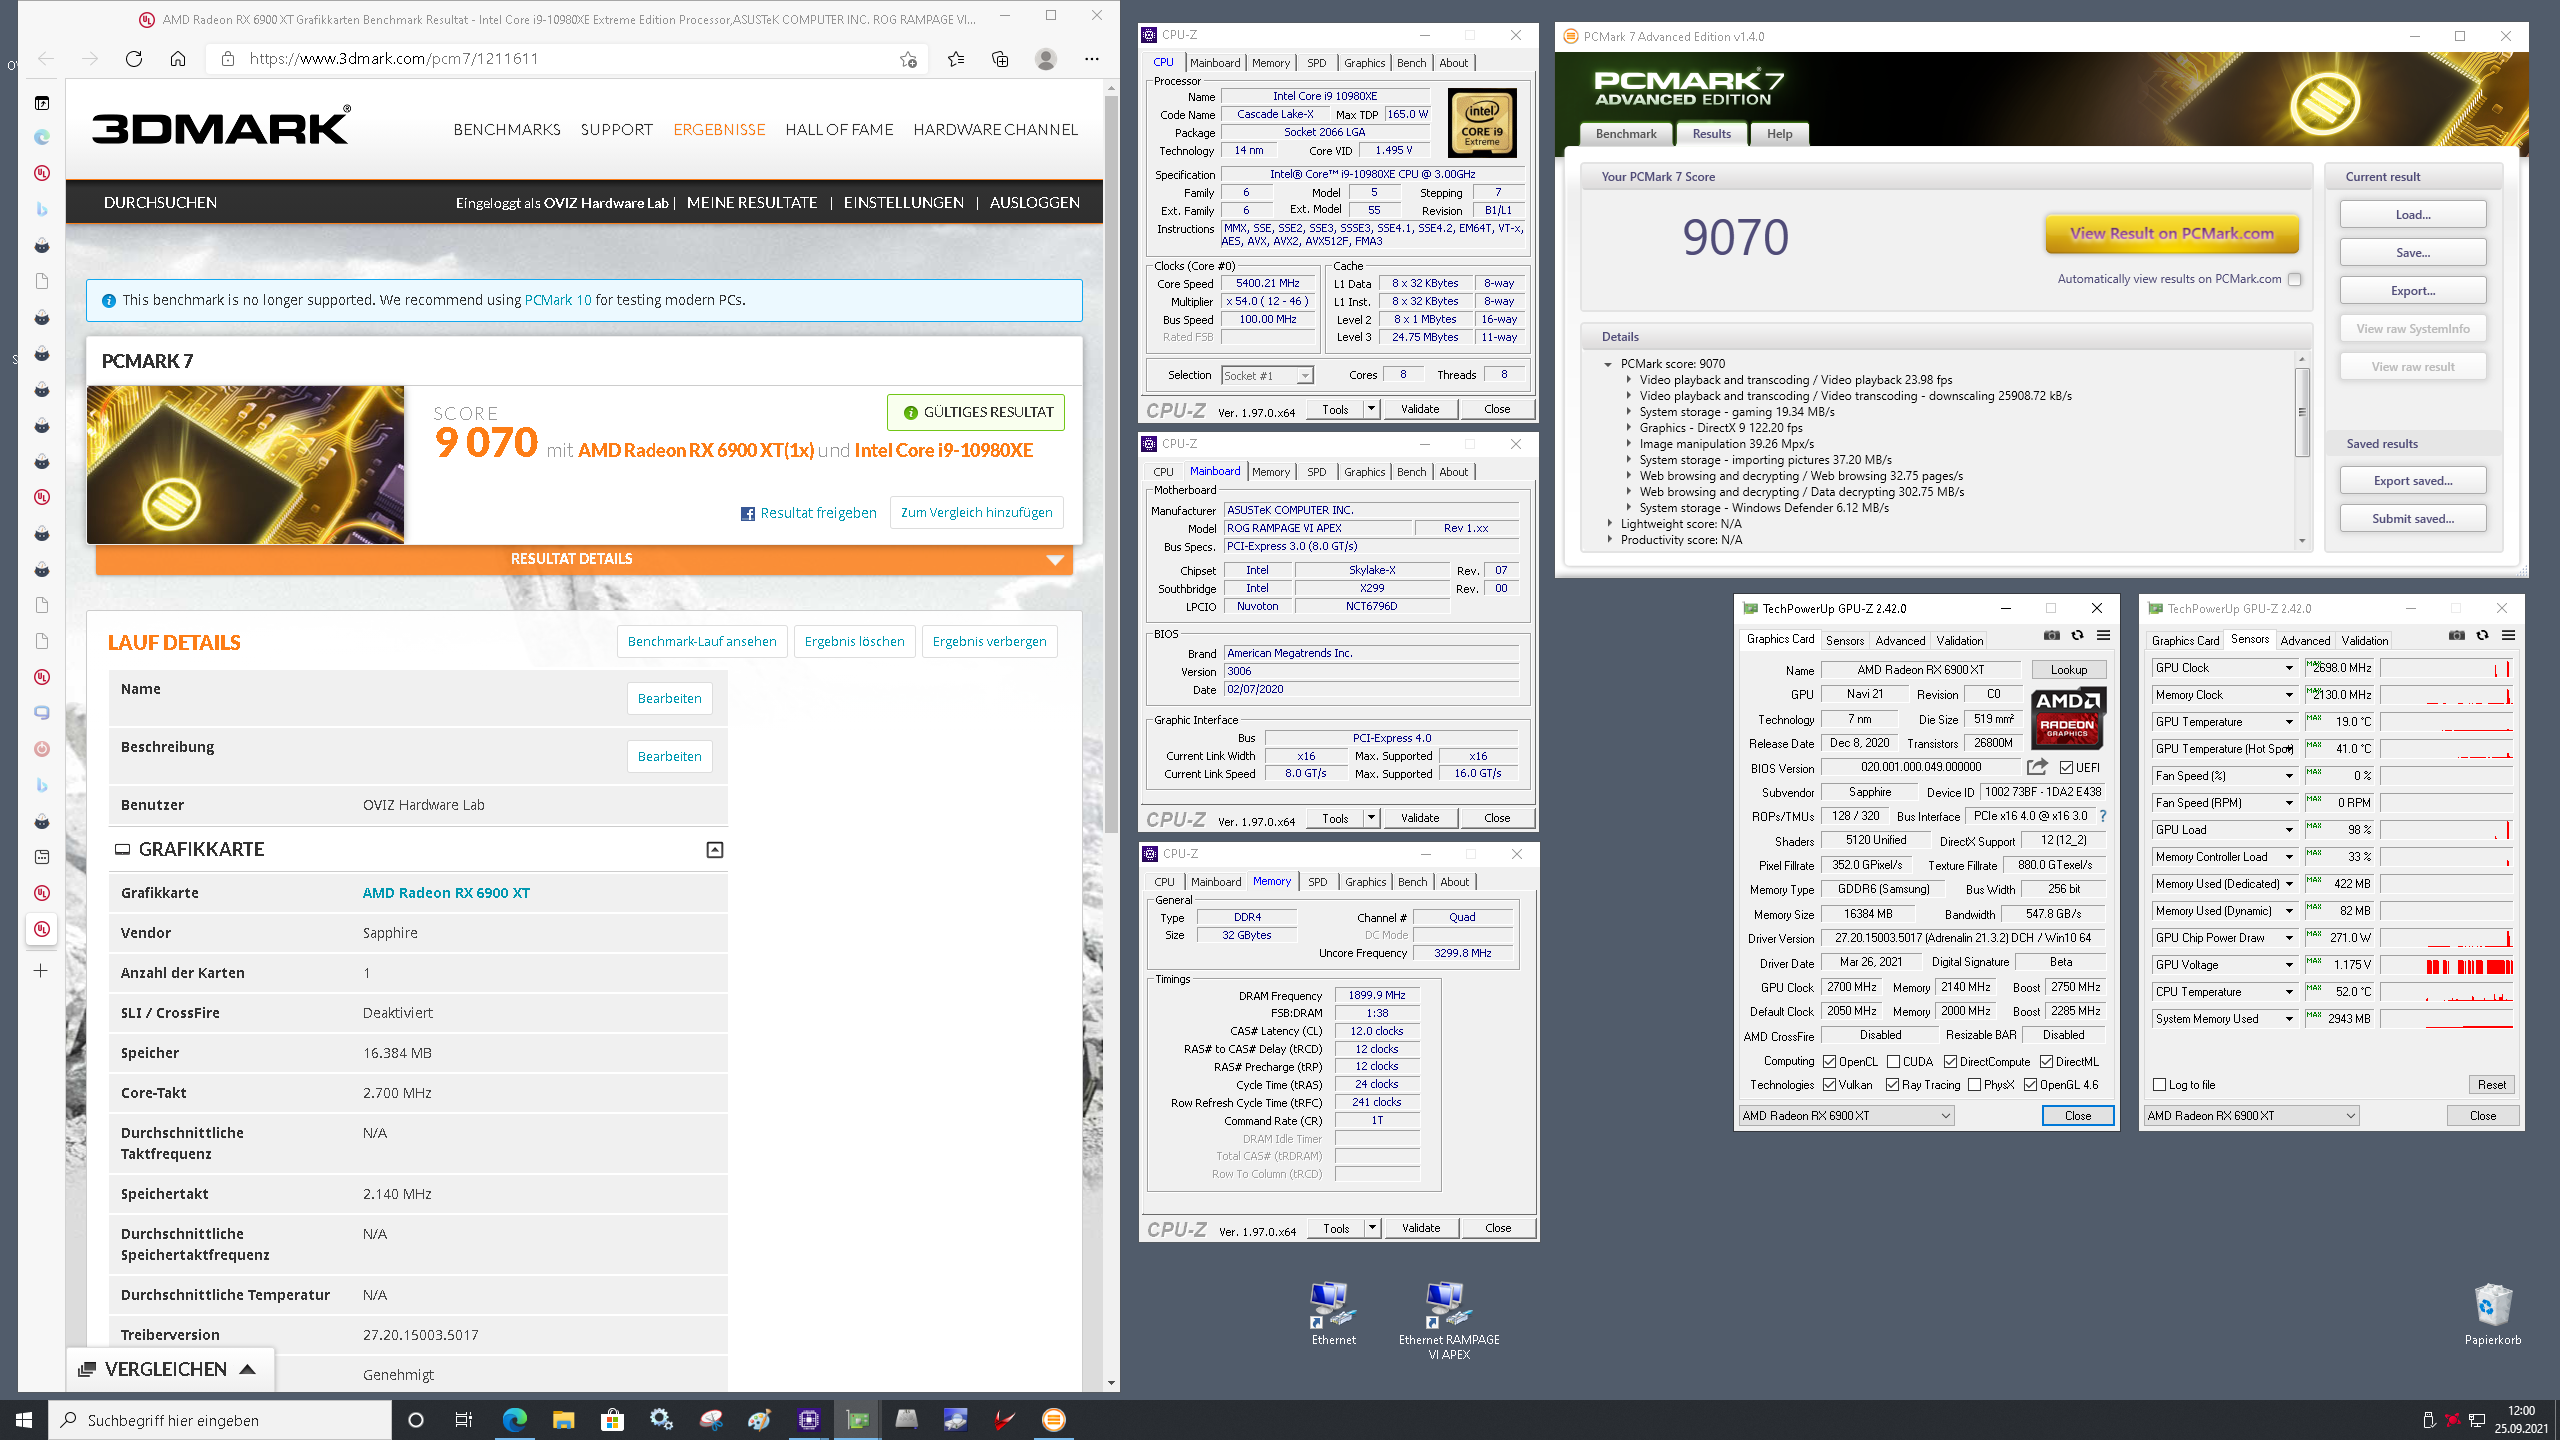Refresh the browser page
Screen dimensions: 2560x1440
tap(134, 59)
